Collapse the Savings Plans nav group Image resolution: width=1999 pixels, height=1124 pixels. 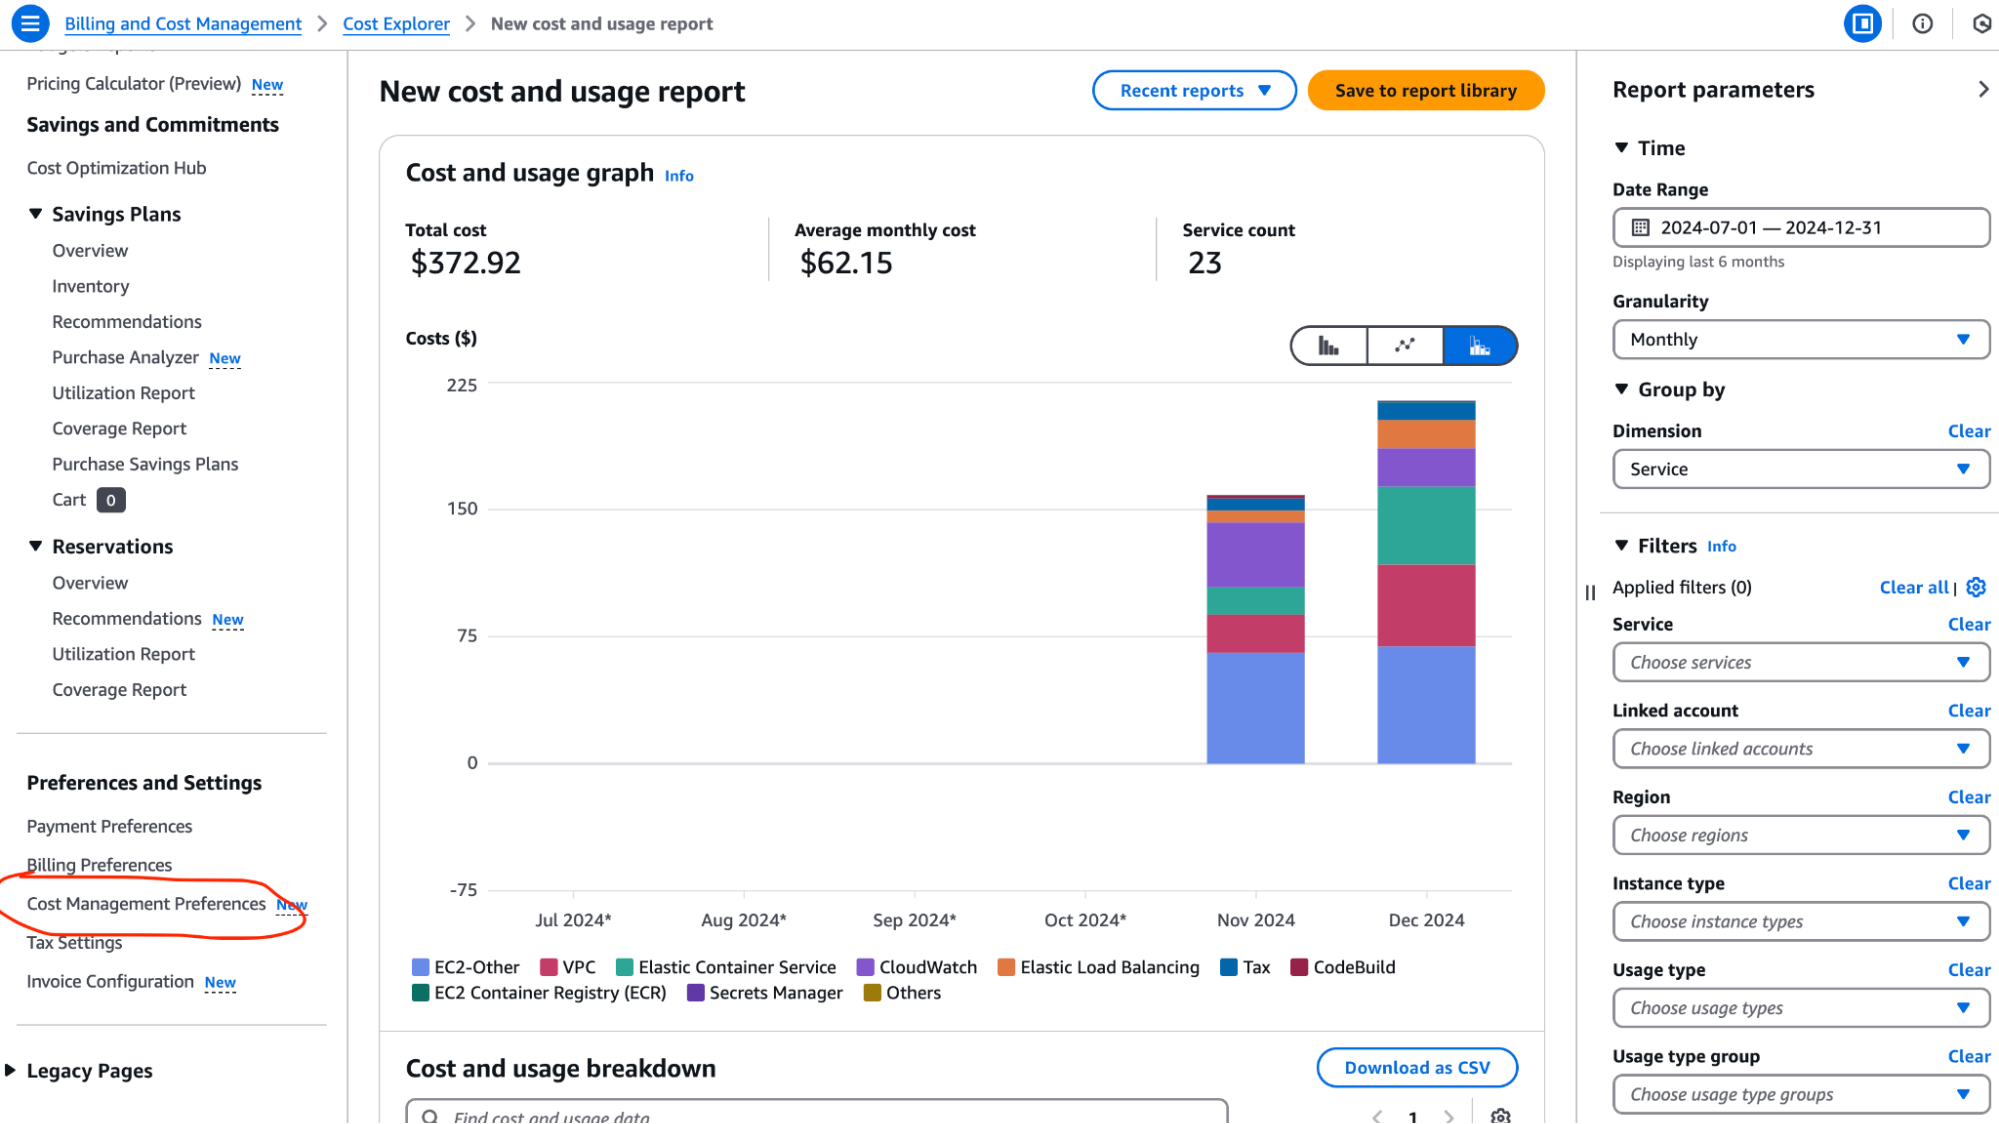coord(35,214)
